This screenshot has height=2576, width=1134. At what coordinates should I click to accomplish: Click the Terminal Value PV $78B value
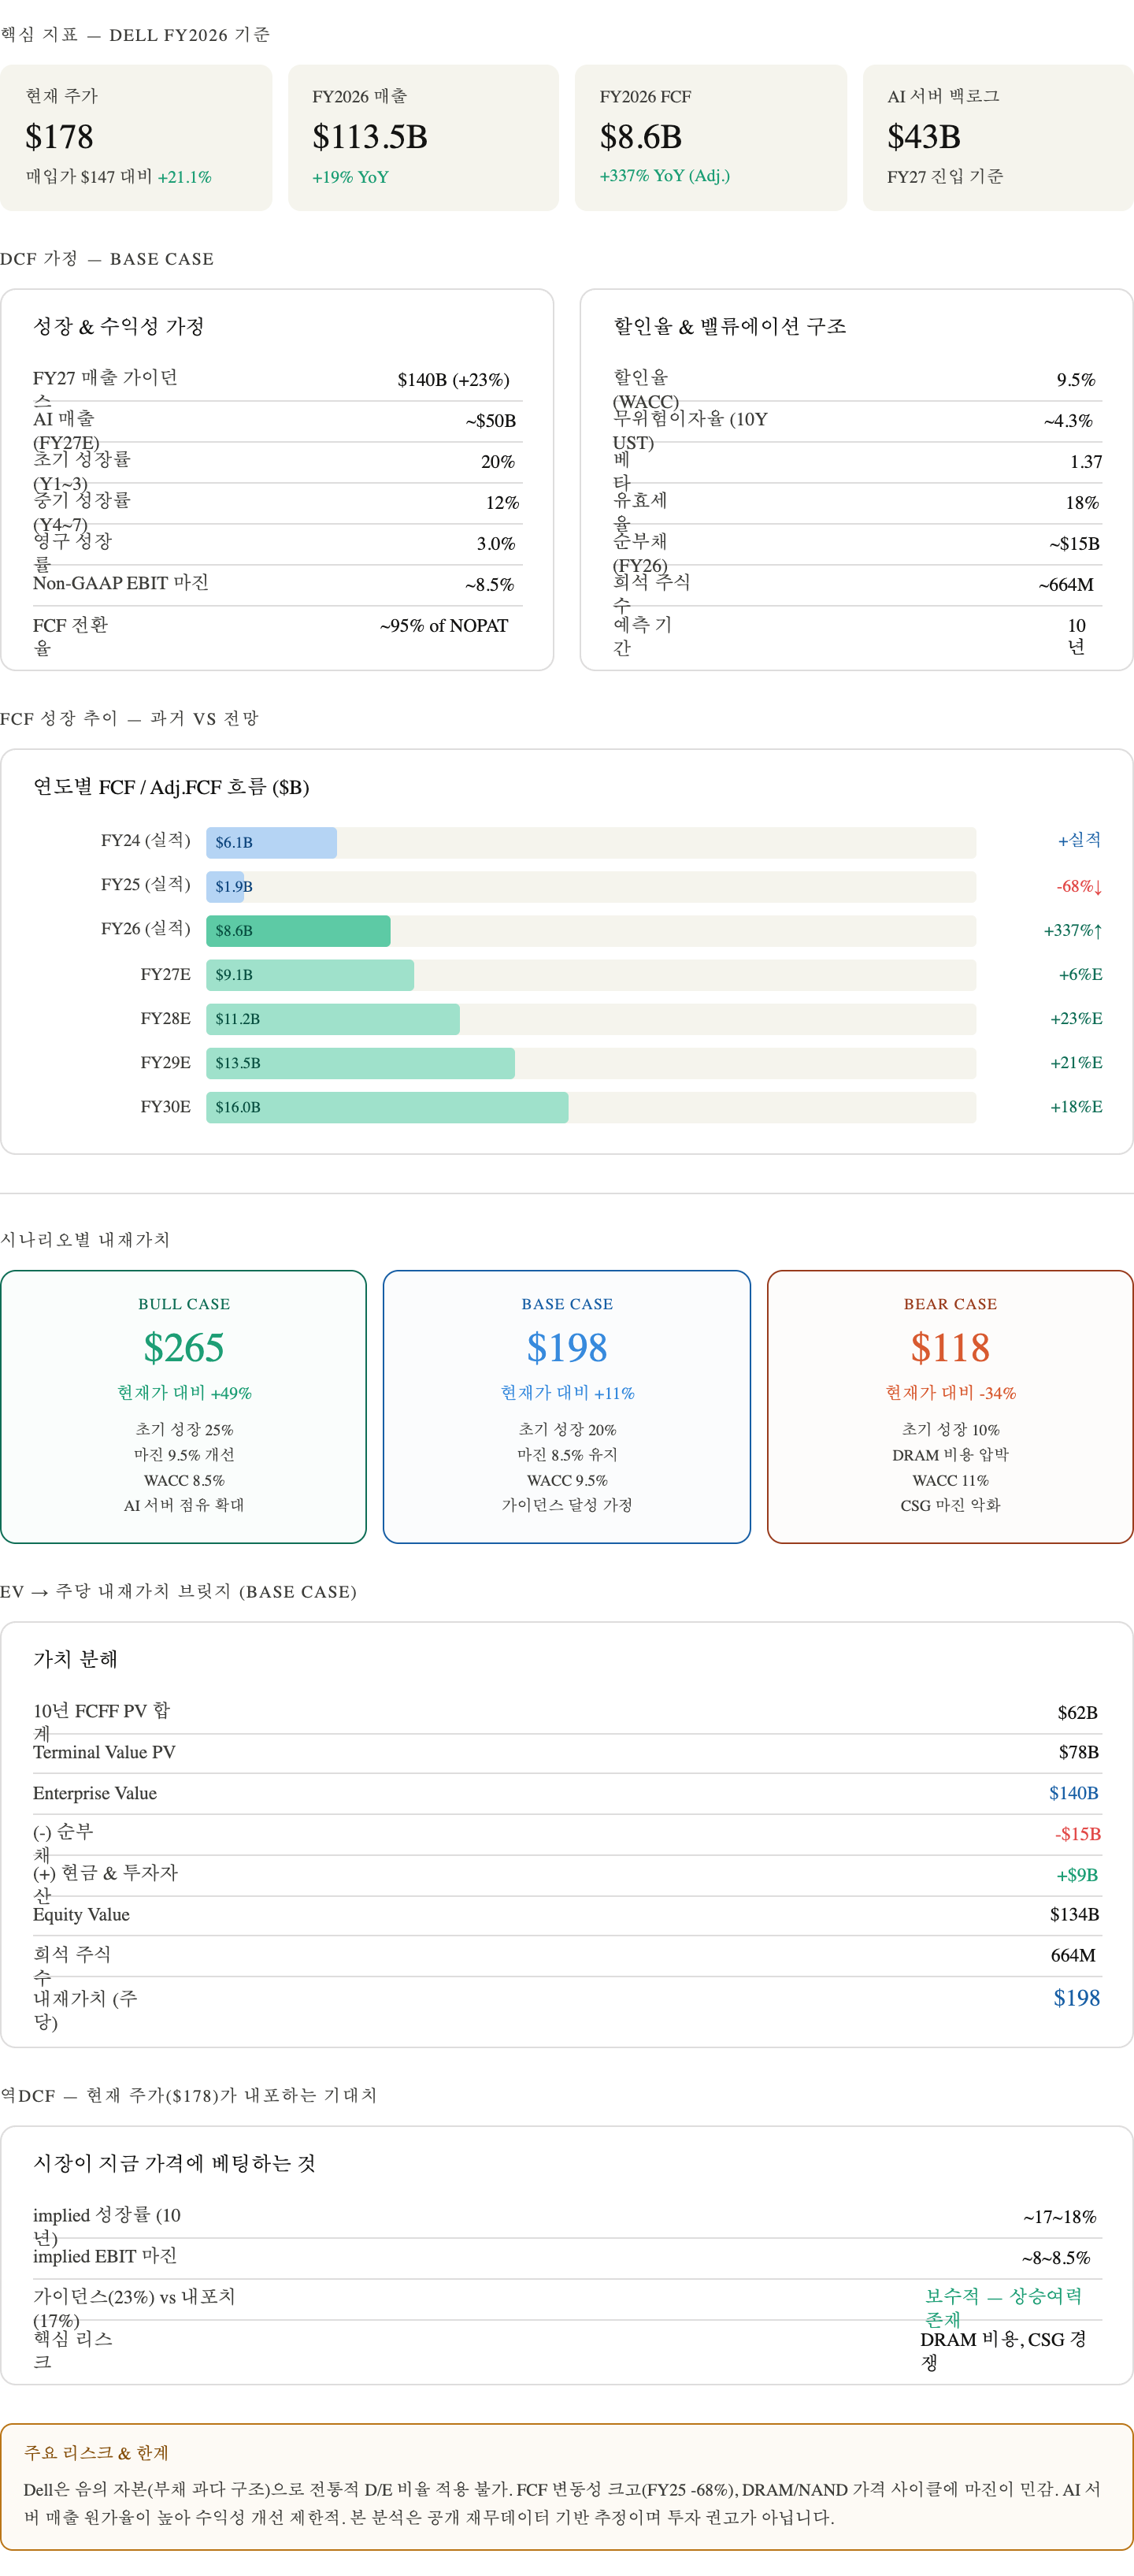coord(1078,1752)
